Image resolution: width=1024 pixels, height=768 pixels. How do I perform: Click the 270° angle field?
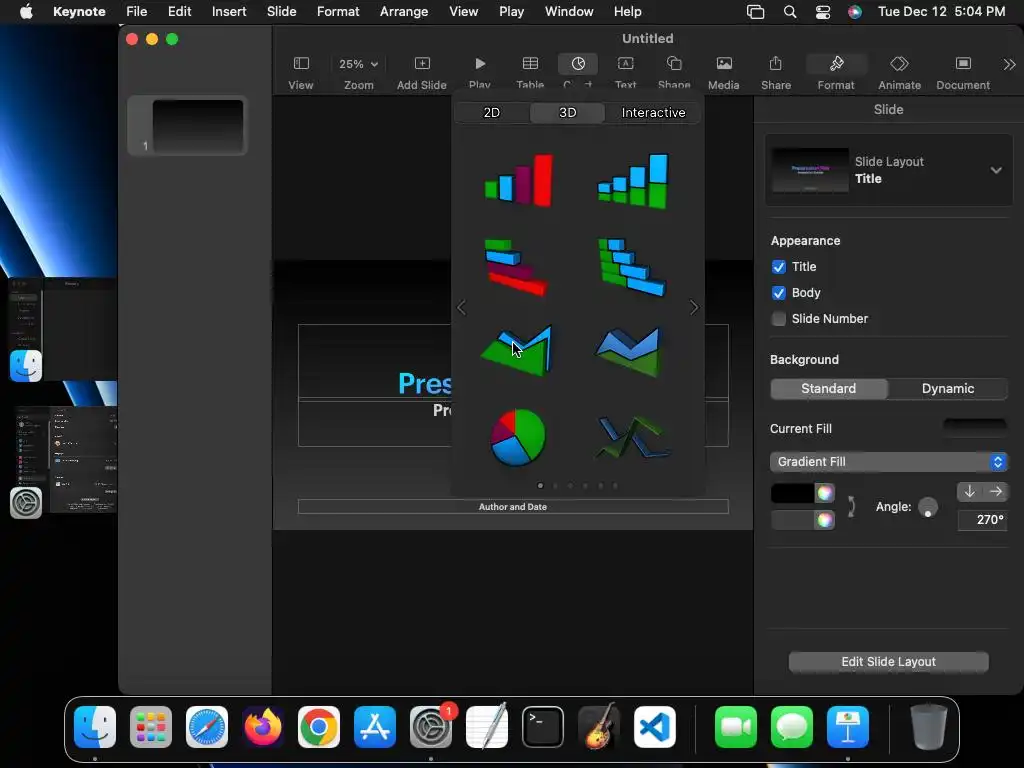[x=982, y=520]
